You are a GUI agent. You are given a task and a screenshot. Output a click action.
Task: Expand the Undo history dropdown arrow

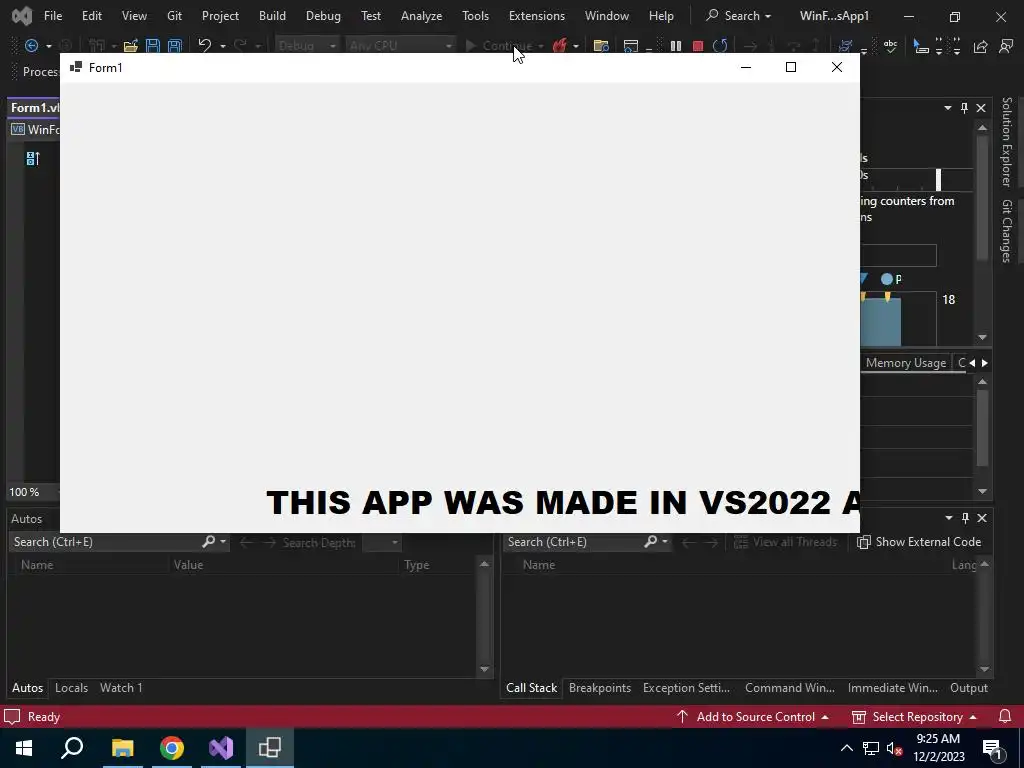tap(223, 46)
